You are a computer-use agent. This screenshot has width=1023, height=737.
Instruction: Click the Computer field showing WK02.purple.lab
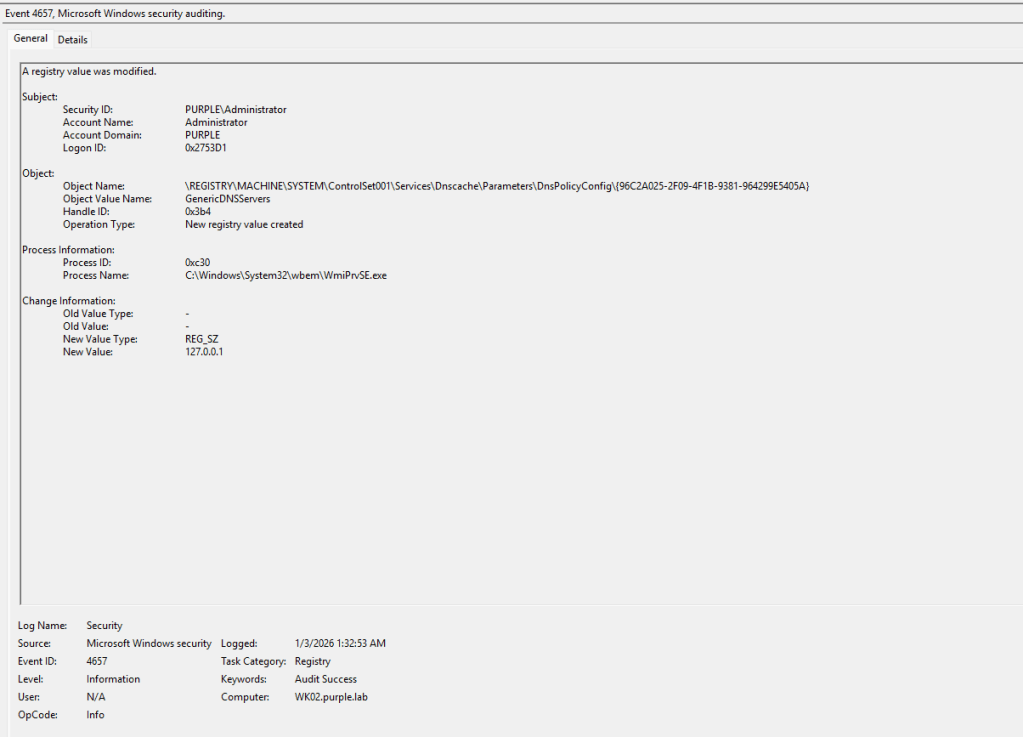(x=333, y=697)
